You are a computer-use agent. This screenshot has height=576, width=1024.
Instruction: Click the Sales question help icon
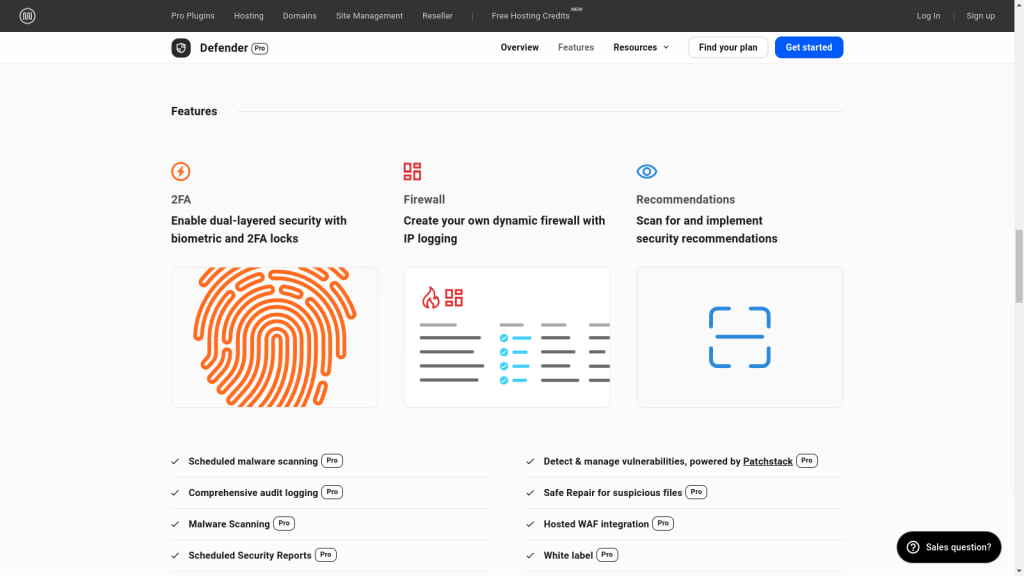[912, 547]
